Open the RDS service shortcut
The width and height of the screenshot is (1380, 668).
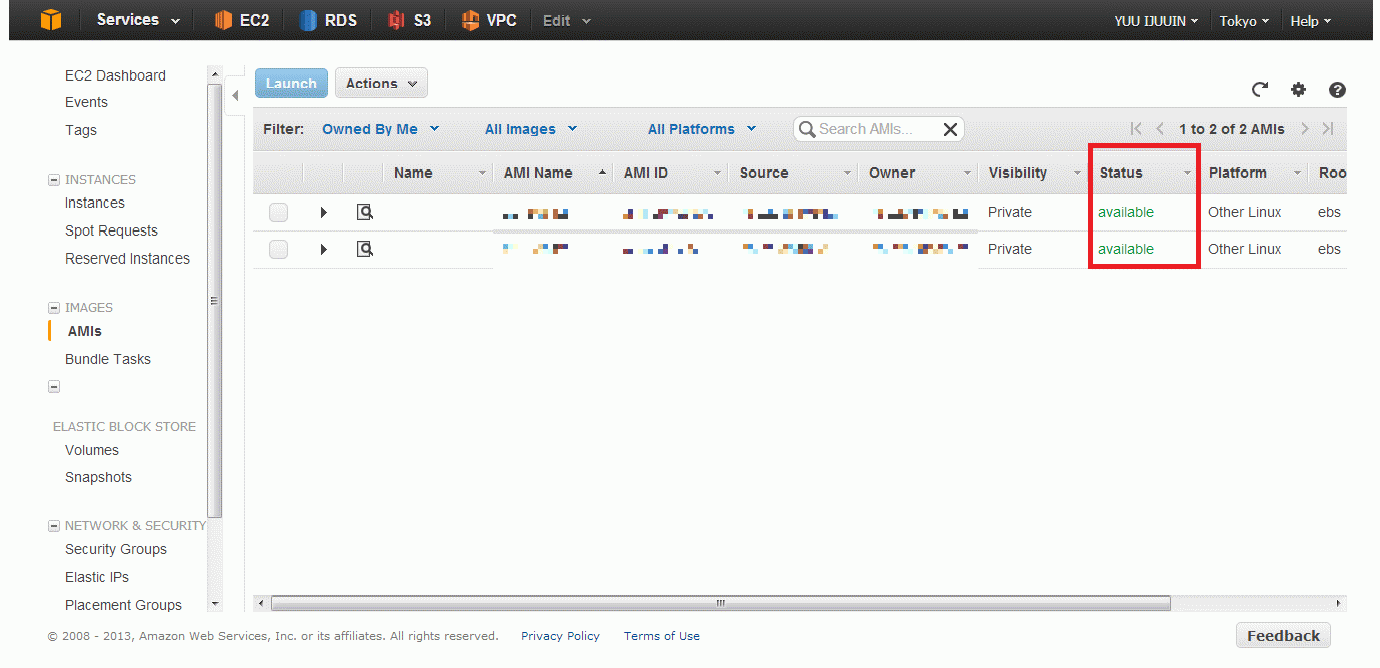click(x=328, y=20)
